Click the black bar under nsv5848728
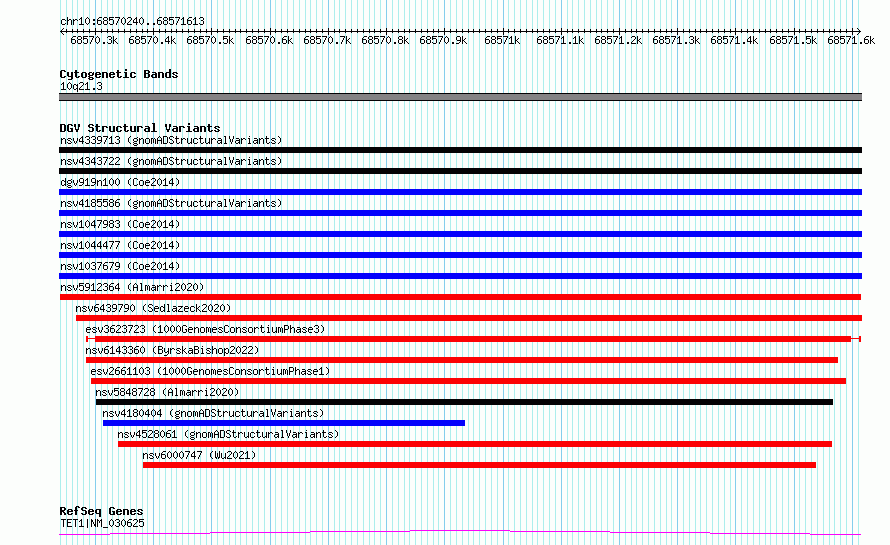Viewport: 890px width, 545px height. pos(464,402)
